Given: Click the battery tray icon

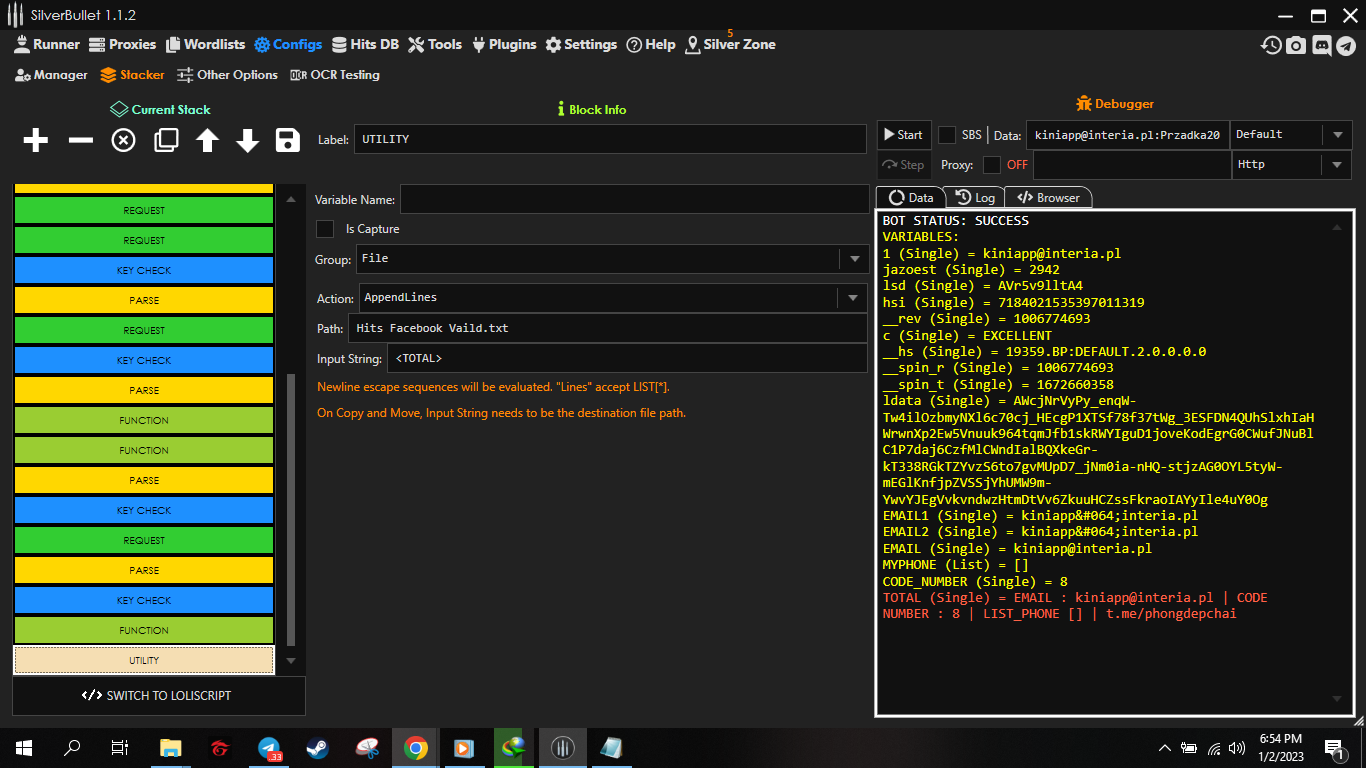Looking at the screenshot, I should (x=1189, y=747).
